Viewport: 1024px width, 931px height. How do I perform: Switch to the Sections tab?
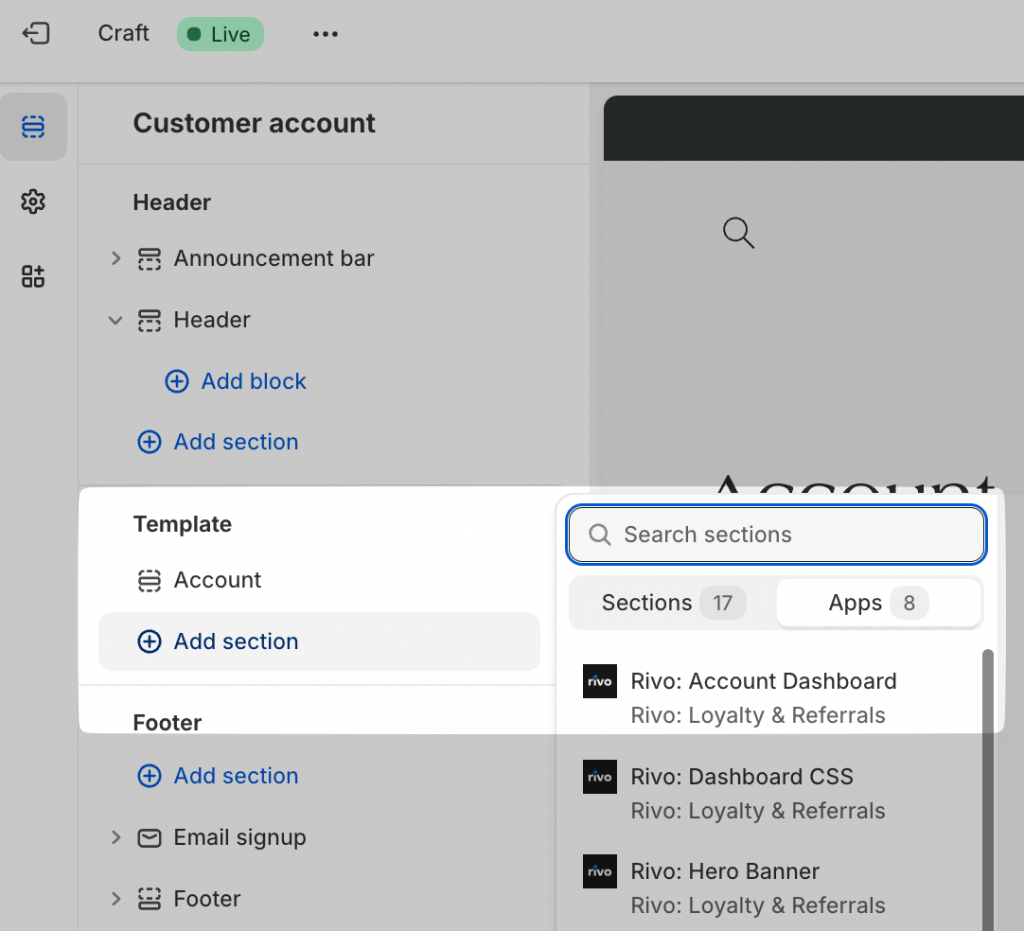pos(673,603)
